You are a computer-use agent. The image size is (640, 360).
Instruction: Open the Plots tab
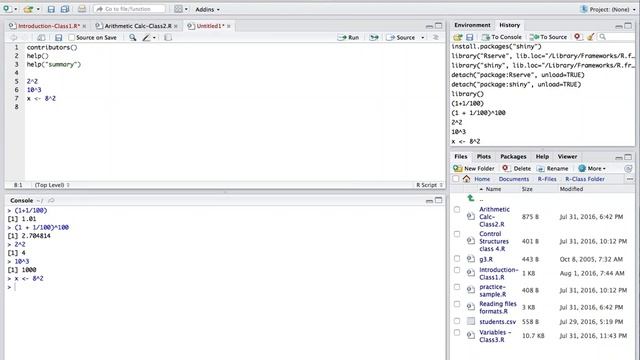tap(484, 156)
